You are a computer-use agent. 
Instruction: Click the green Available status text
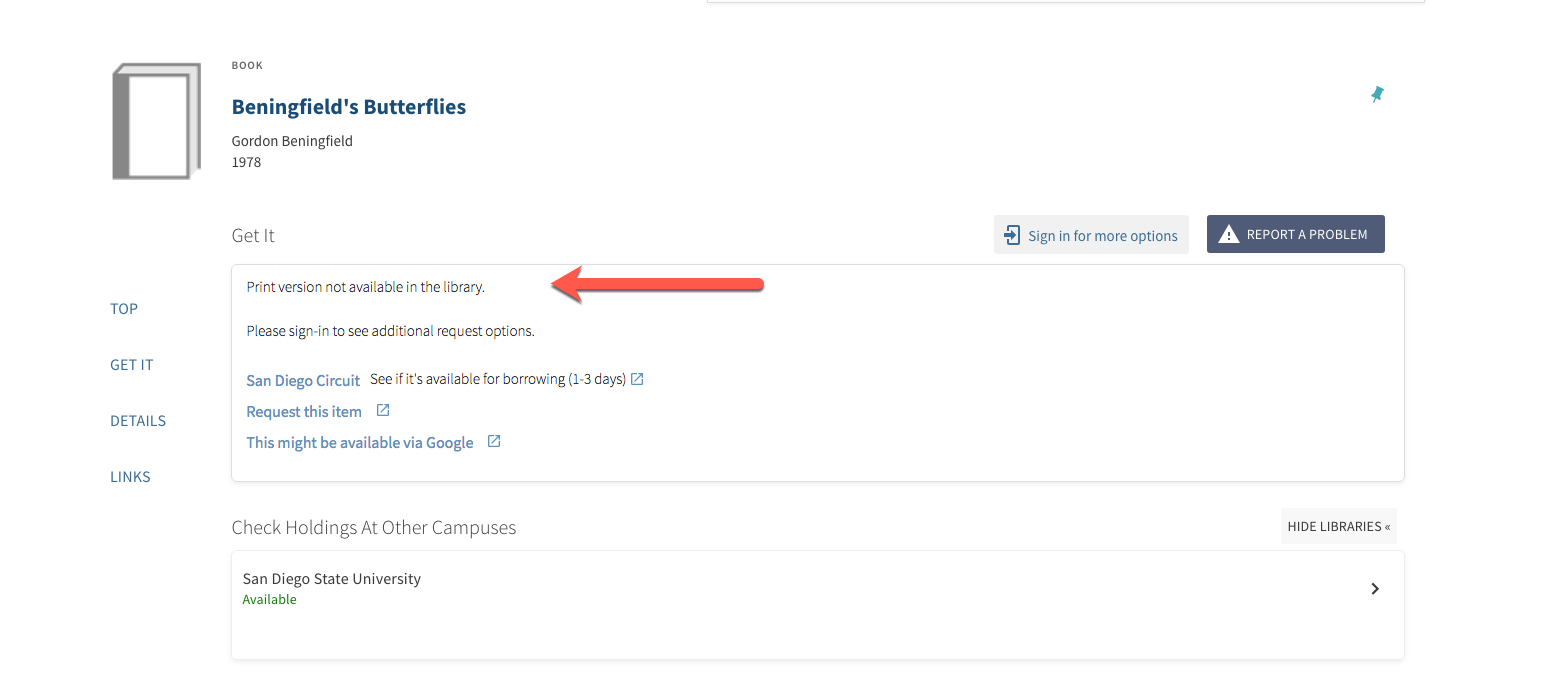click(270, 600)
